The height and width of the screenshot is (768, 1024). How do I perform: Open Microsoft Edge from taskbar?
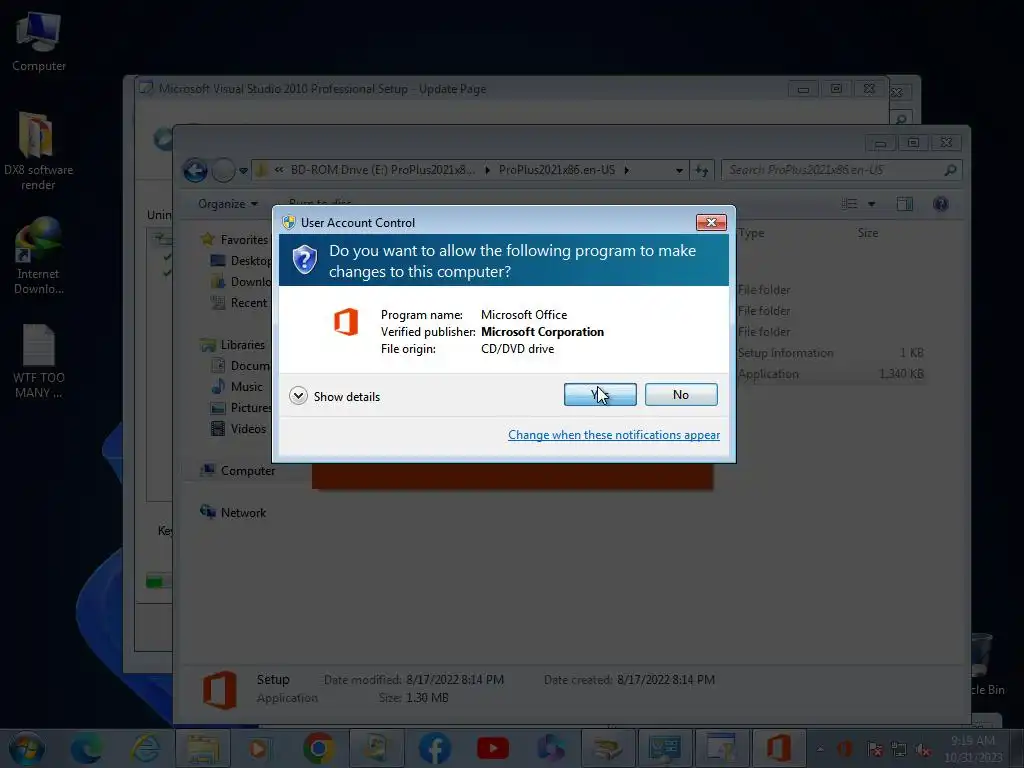86,748
